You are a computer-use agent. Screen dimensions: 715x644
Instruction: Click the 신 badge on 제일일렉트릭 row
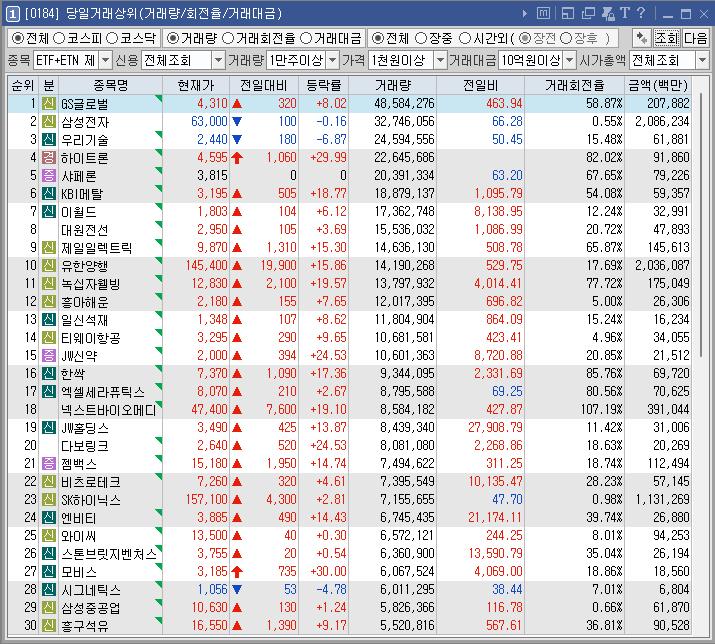pos(49,248)
